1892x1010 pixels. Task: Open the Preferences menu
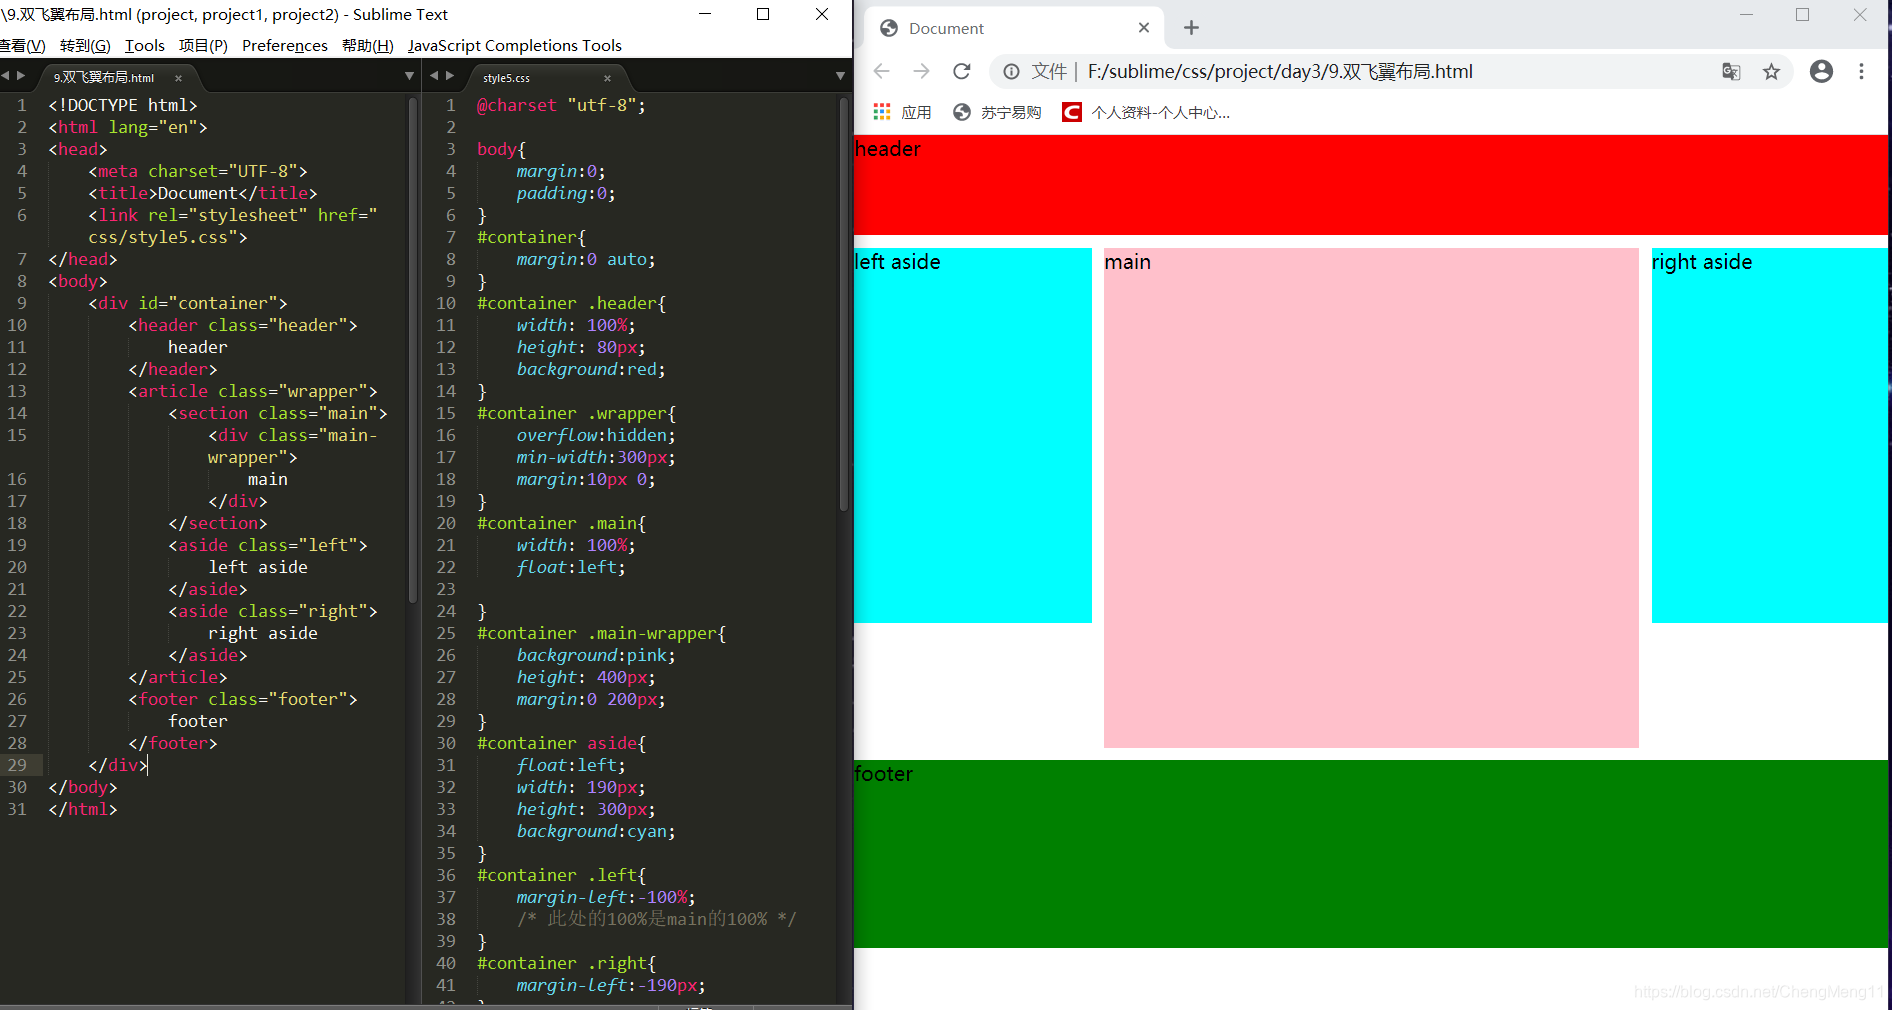point(285,45)
